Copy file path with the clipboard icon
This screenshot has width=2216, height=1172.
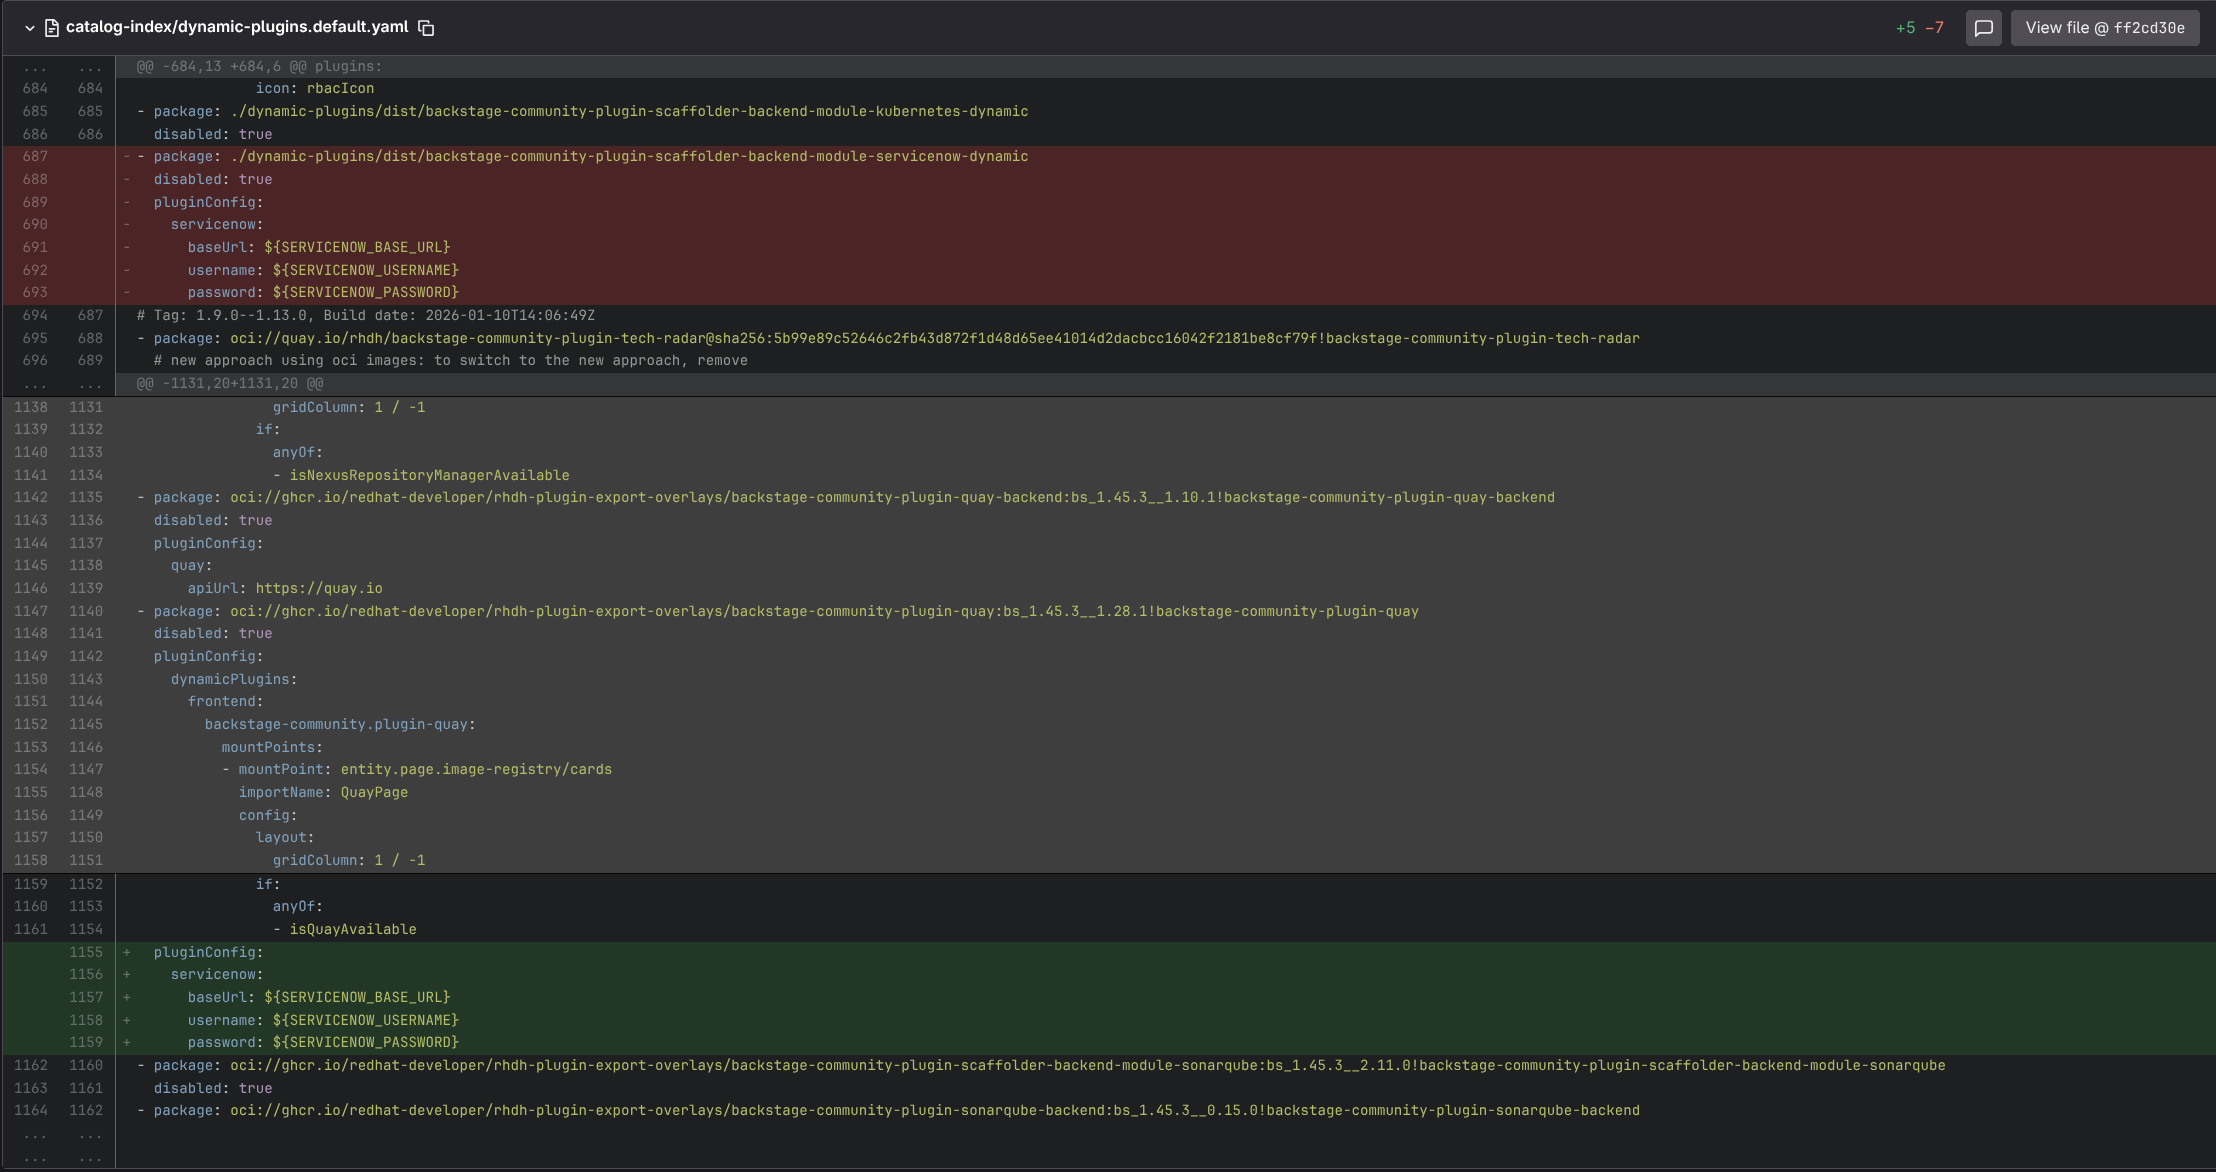[x=426, y=28]
